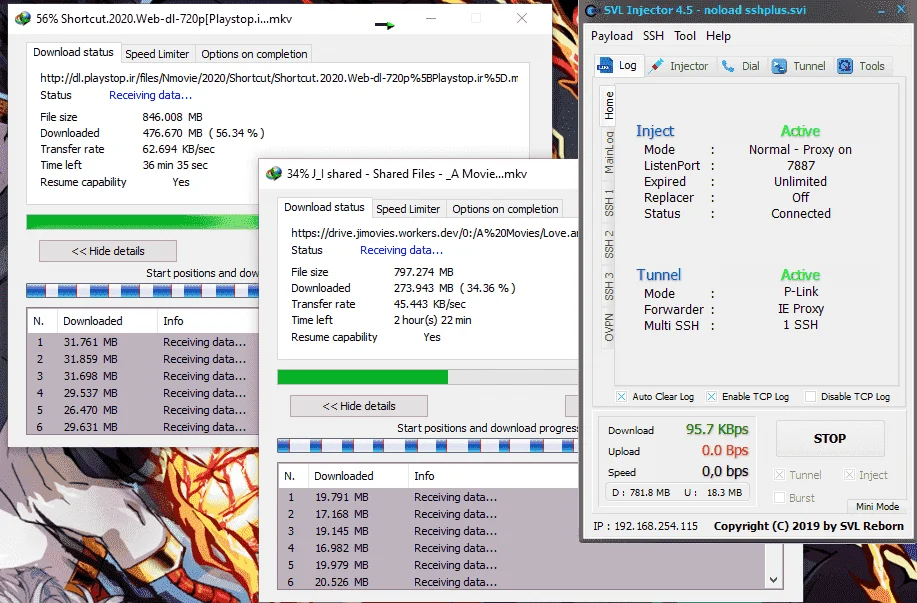917x603 pixels.
Task: Click the N. column header in J_I shared list
Action: pyautogui.click(x=293, y=476)
